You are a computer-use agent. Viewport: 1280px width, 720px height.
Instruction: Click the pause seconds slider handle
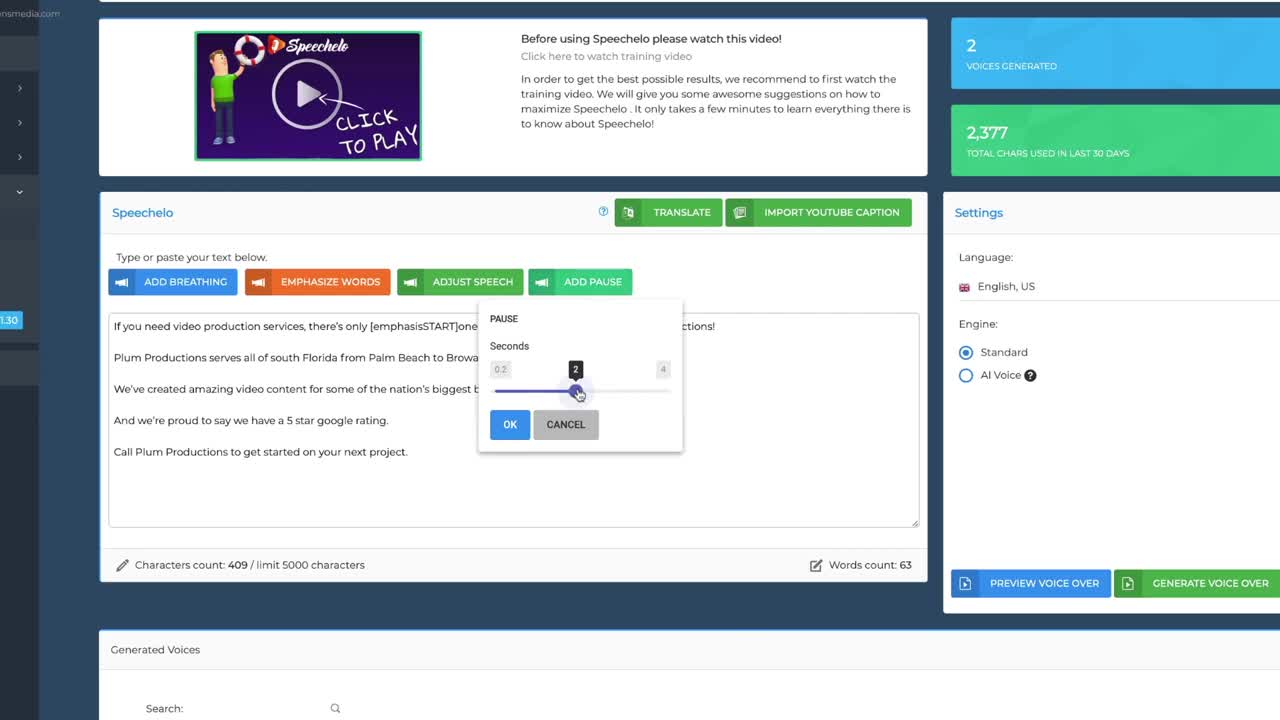coord(576,391)
